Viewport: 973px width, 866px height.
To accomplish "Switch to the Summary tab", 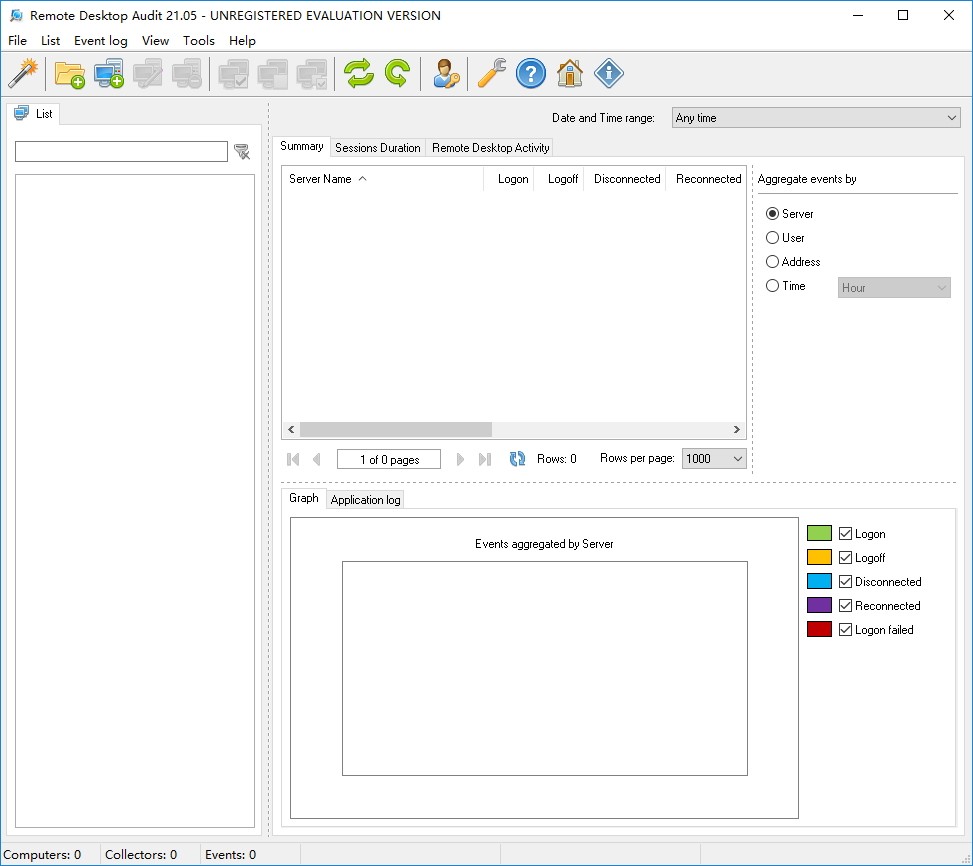I will click(x=302, y=146).
